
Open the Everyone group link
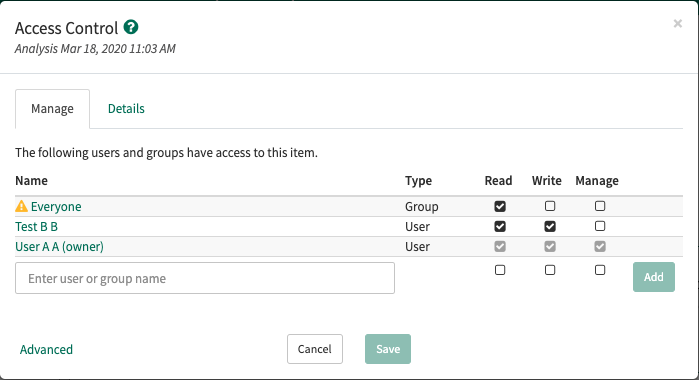point(56,207)
